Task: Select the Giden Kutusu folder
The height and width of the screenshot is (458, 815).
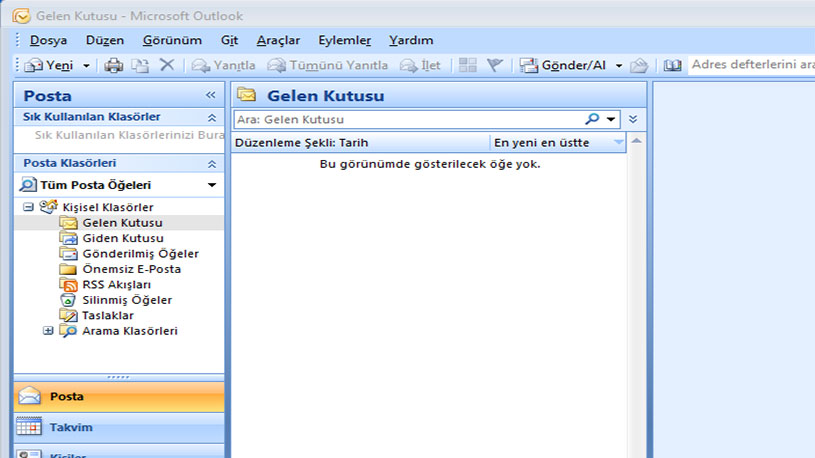Action: point(123,238)
